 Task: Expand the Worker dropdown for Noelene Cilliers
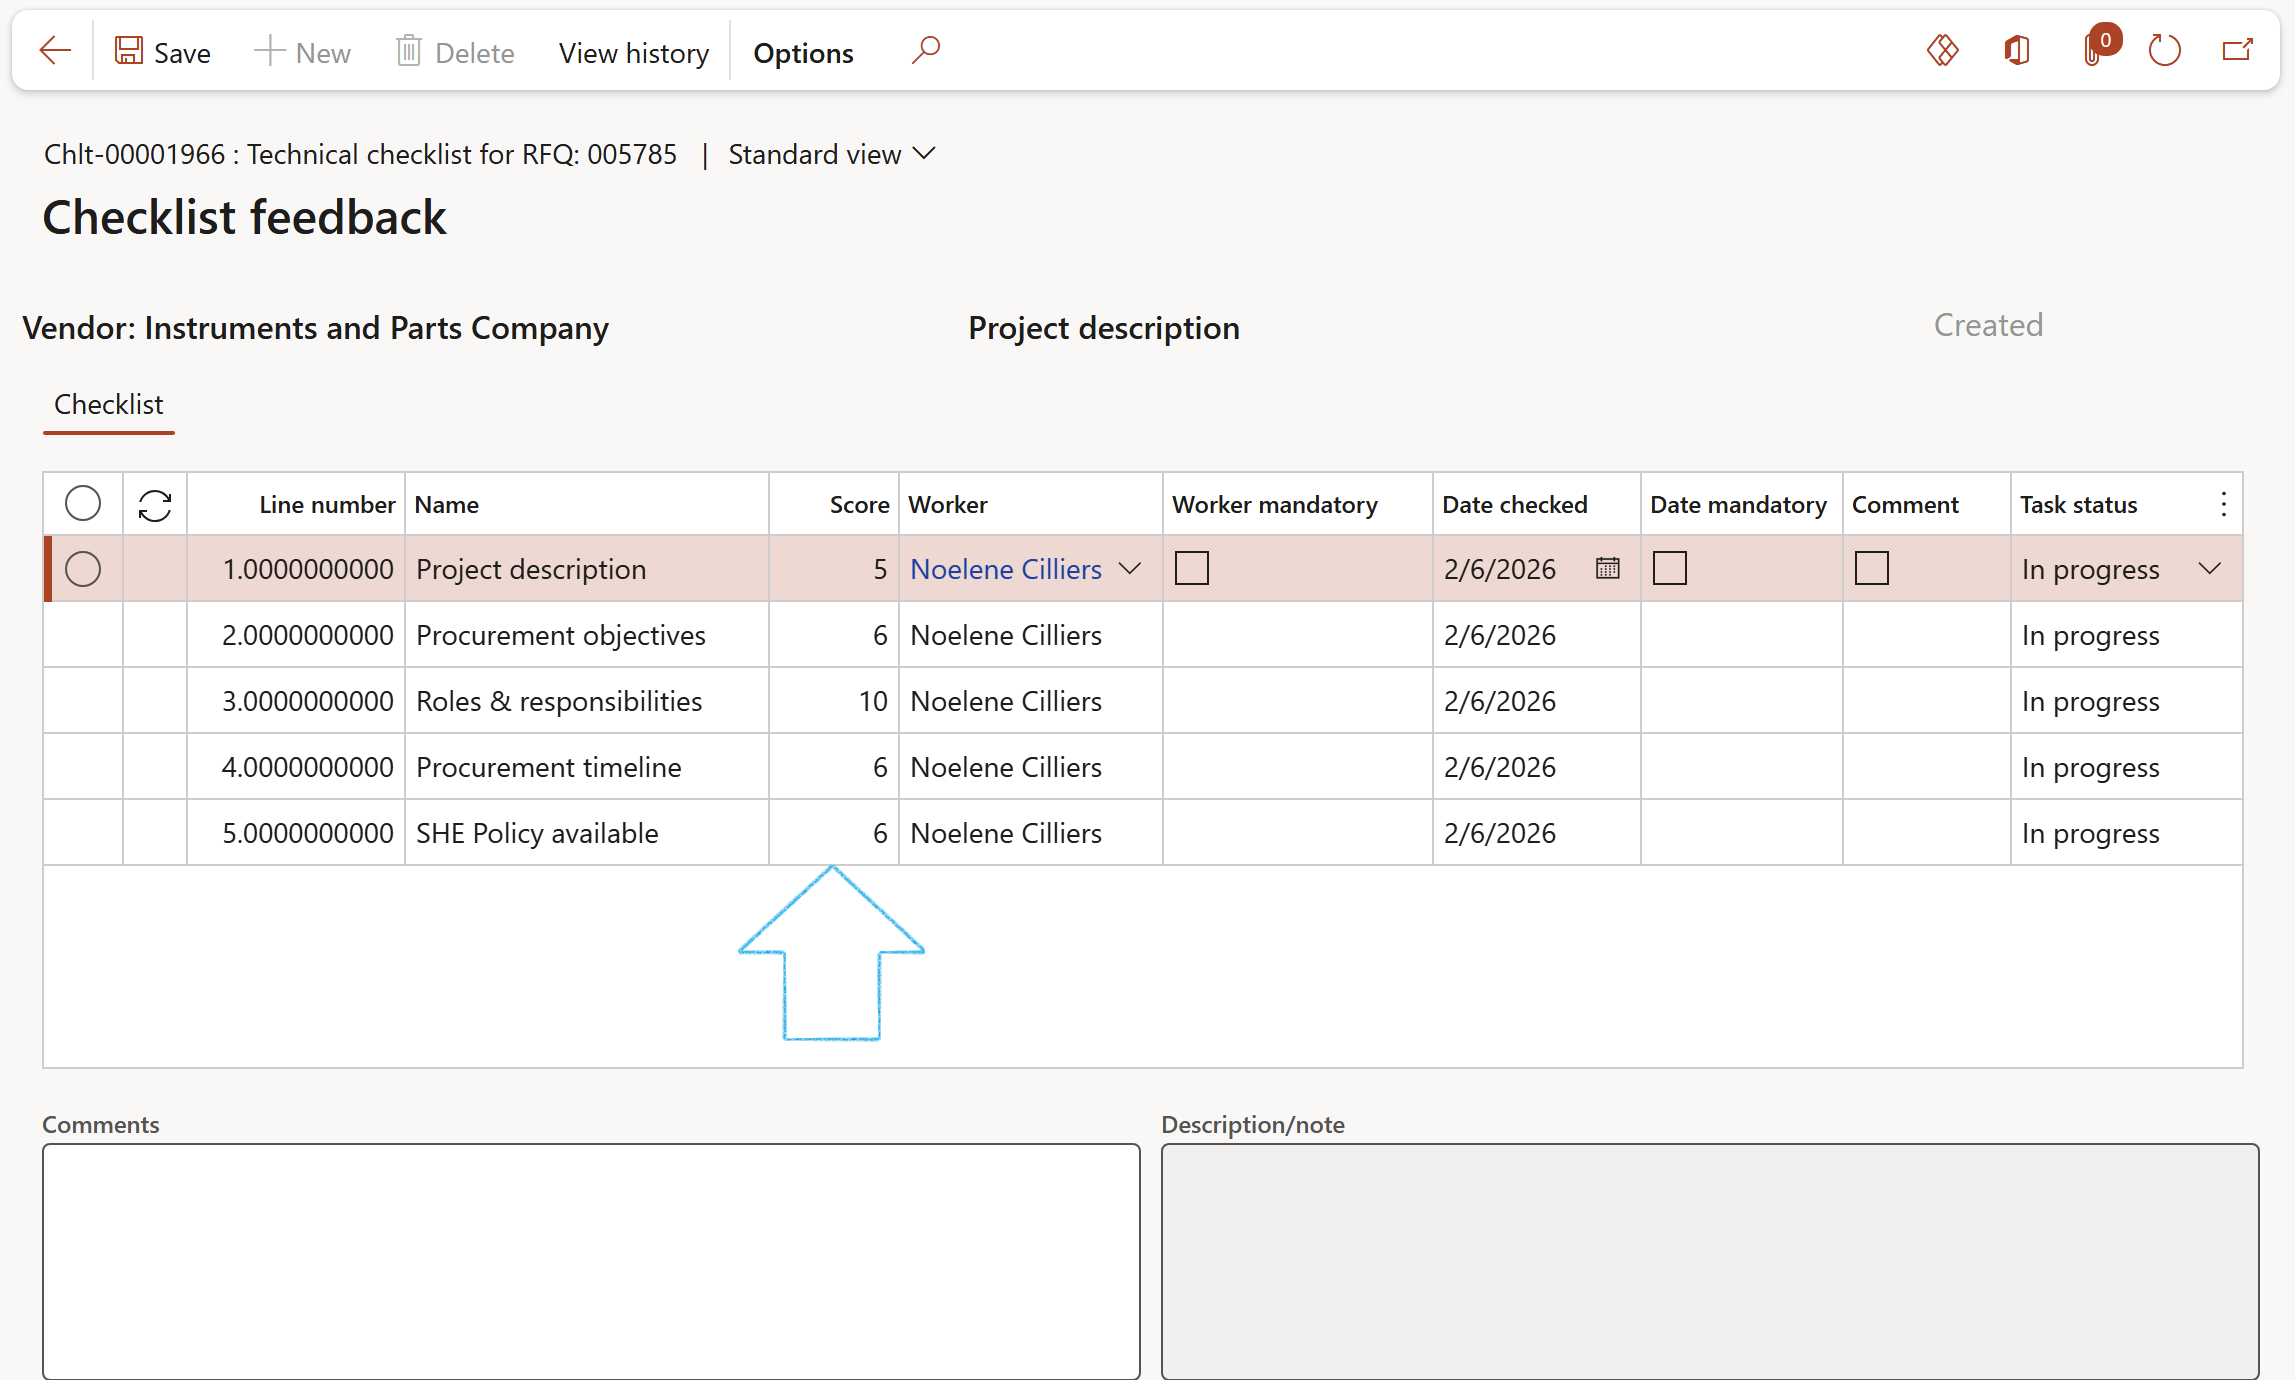[x=1130, y=568]
